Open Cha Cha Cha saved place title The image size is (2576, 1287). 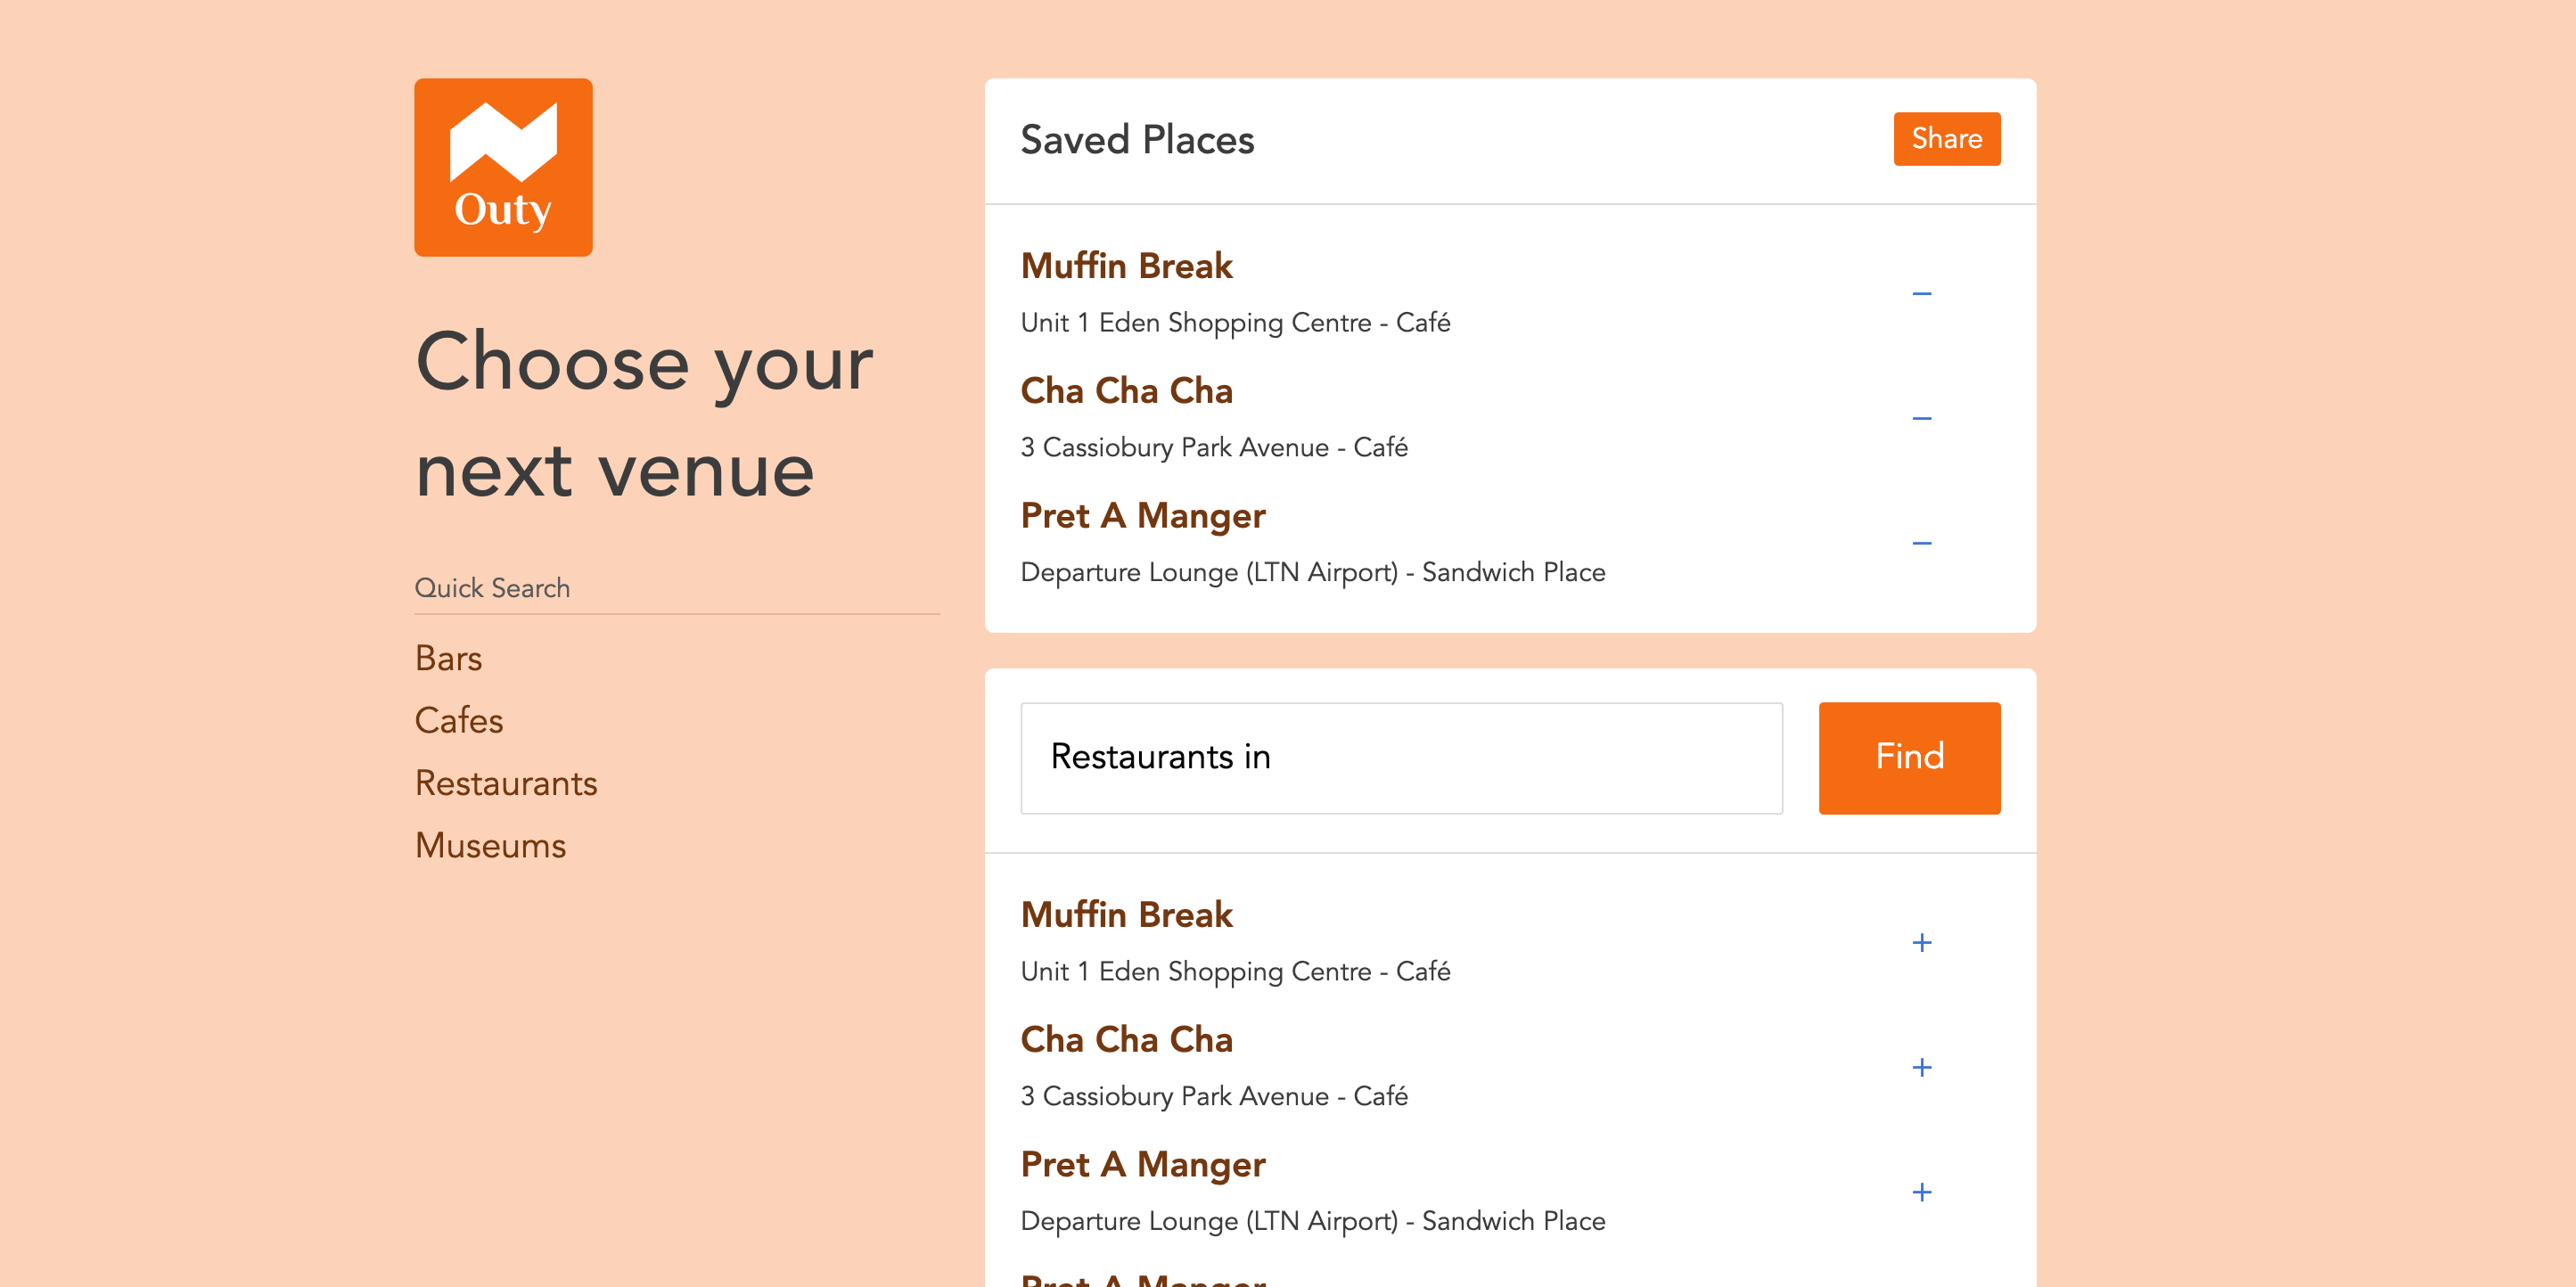(1126, 391)
